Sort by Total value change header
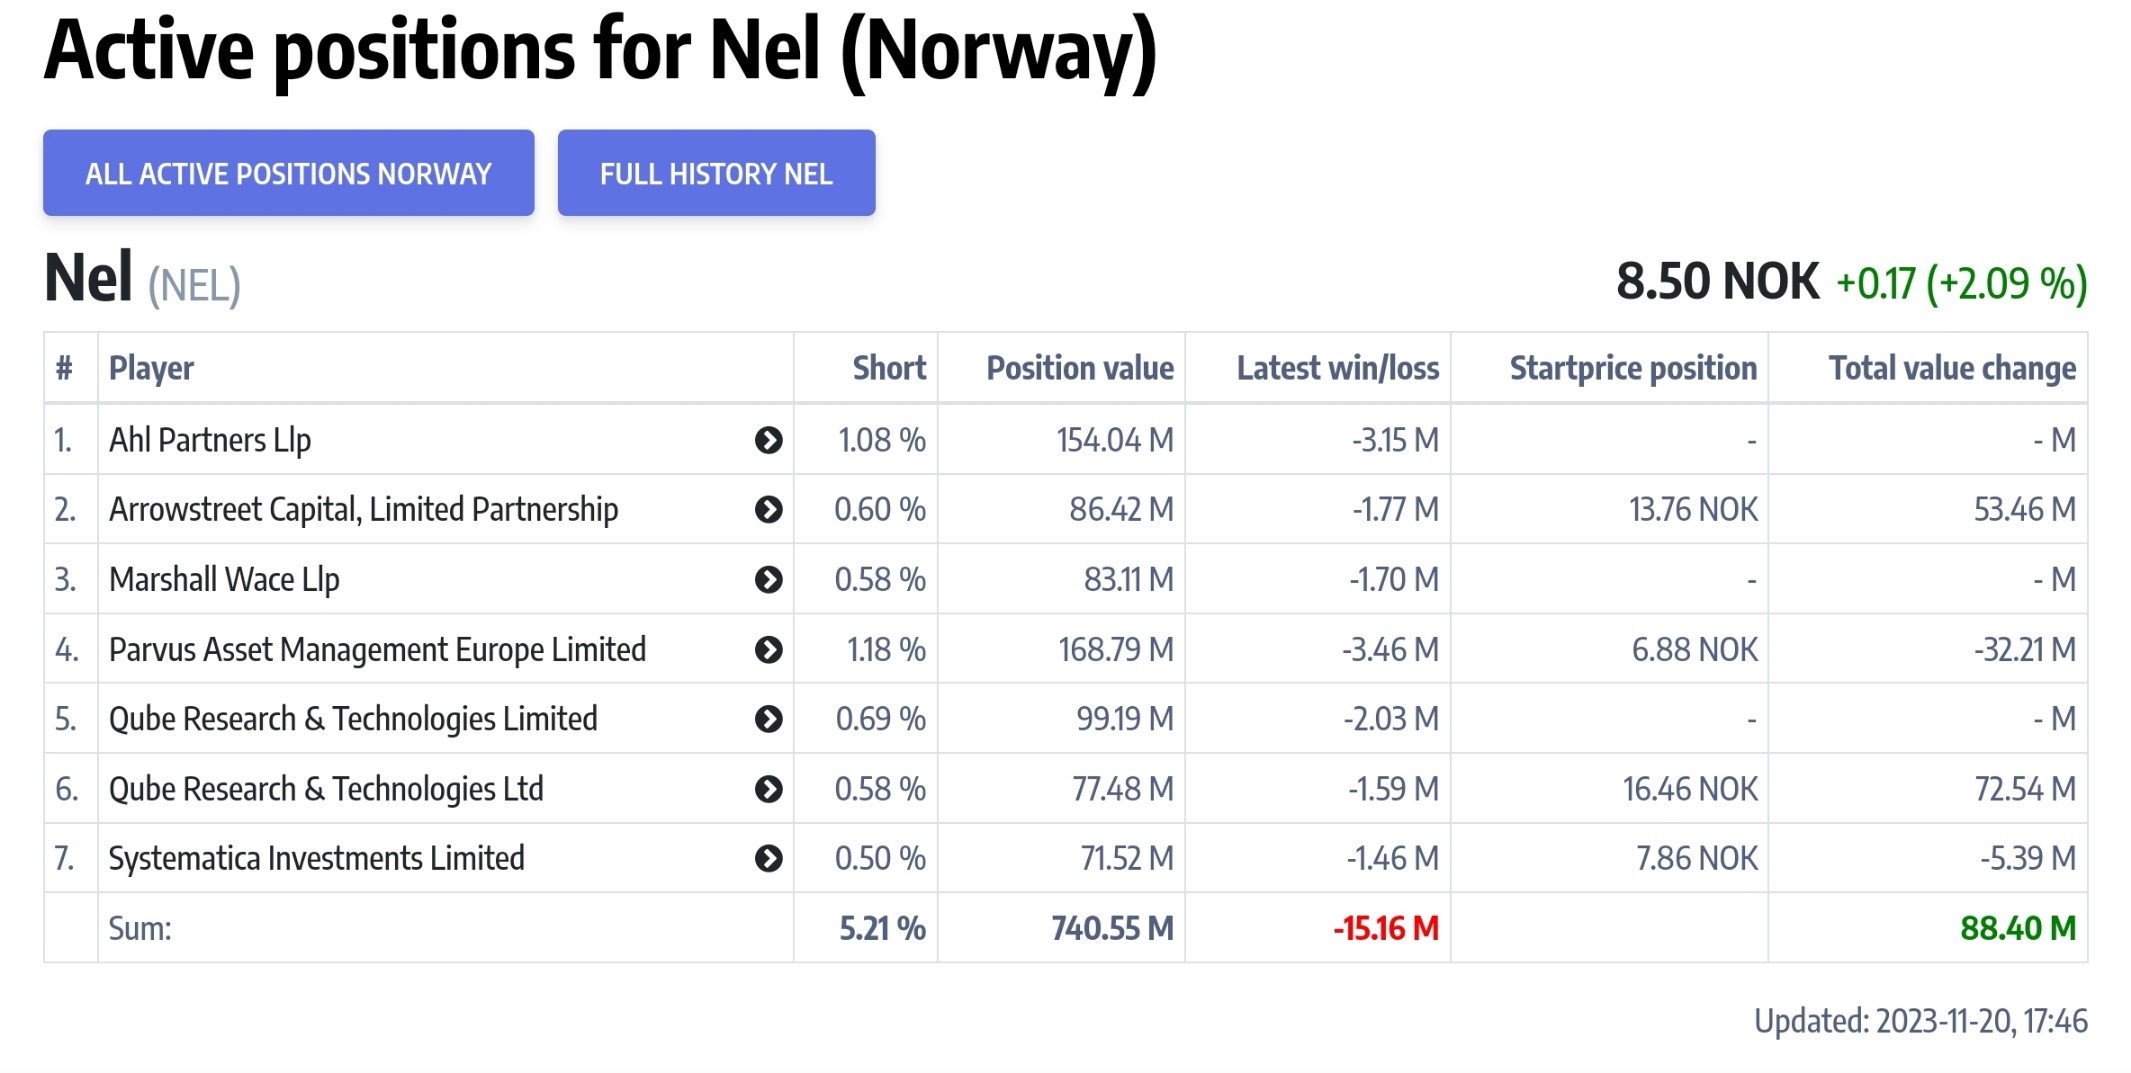Screen dimensions: 2131x1073 click(x=1951, y=368)
